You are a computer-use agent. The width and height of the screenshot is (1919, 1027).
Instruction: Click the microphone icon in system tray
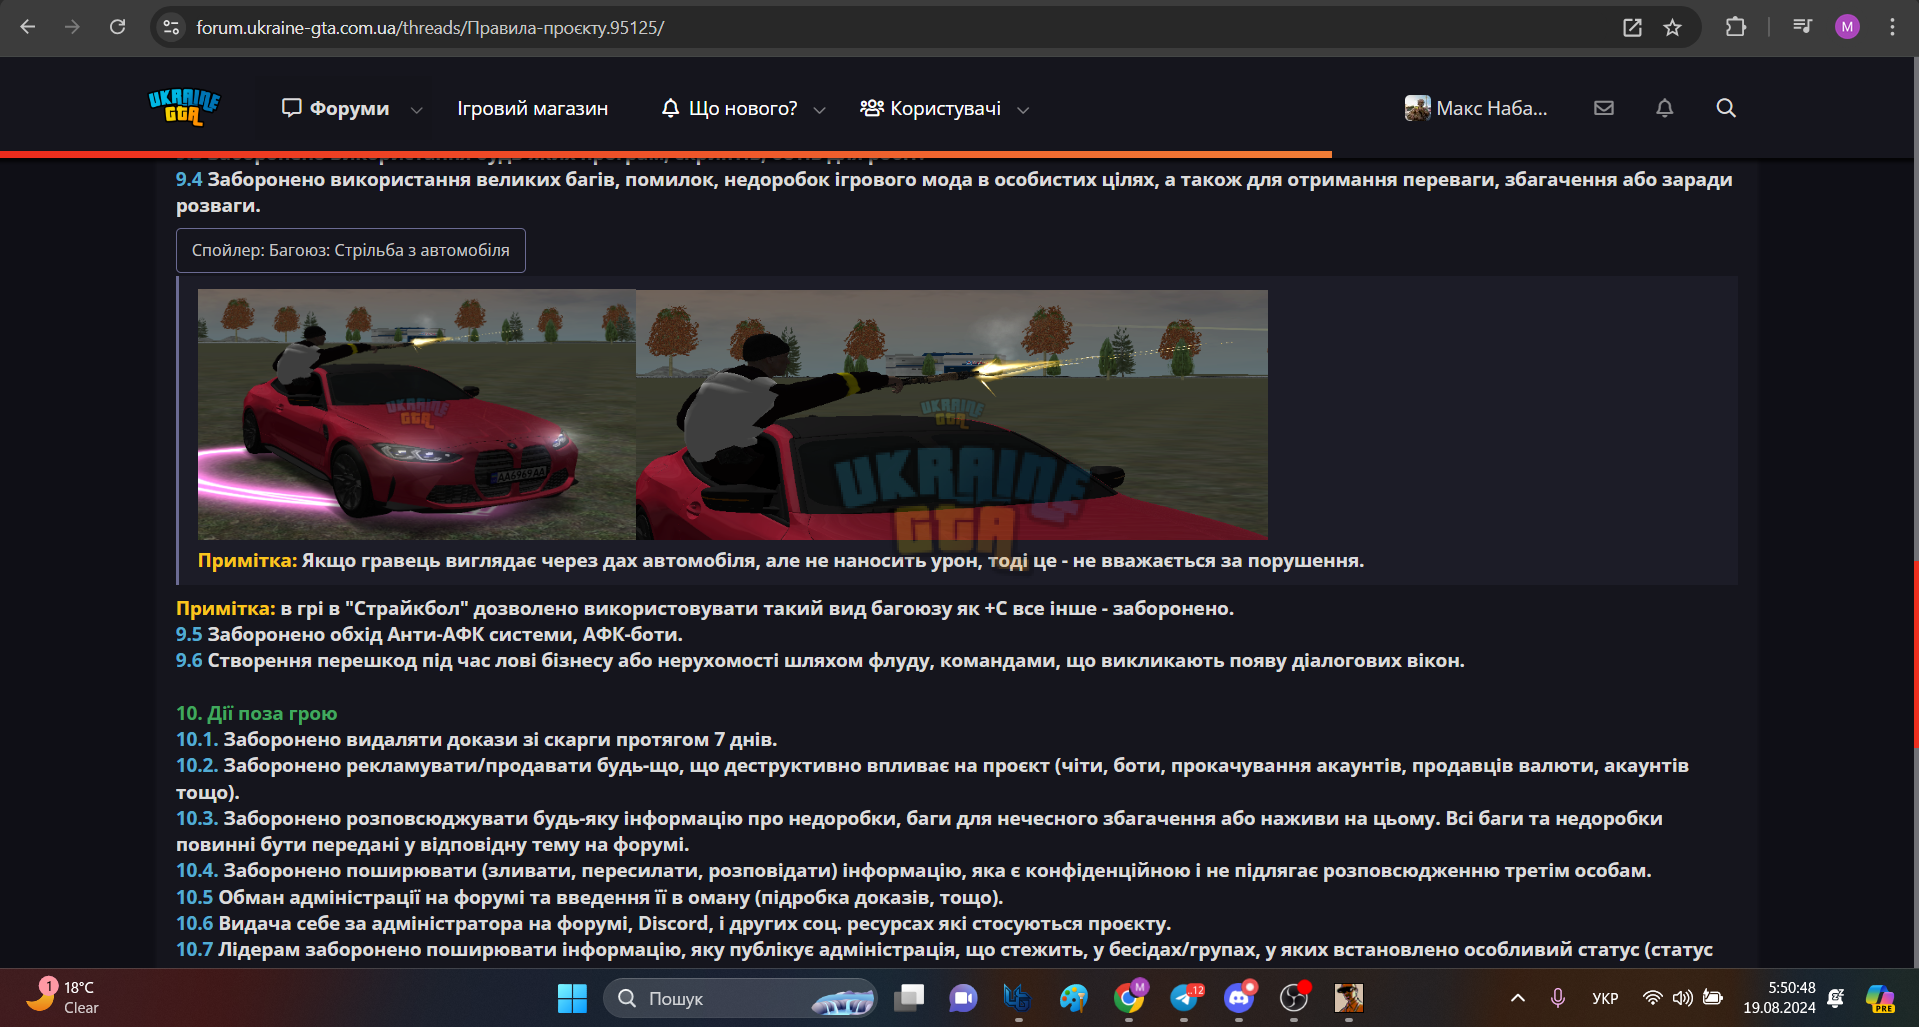click(x=1558, y=998)
